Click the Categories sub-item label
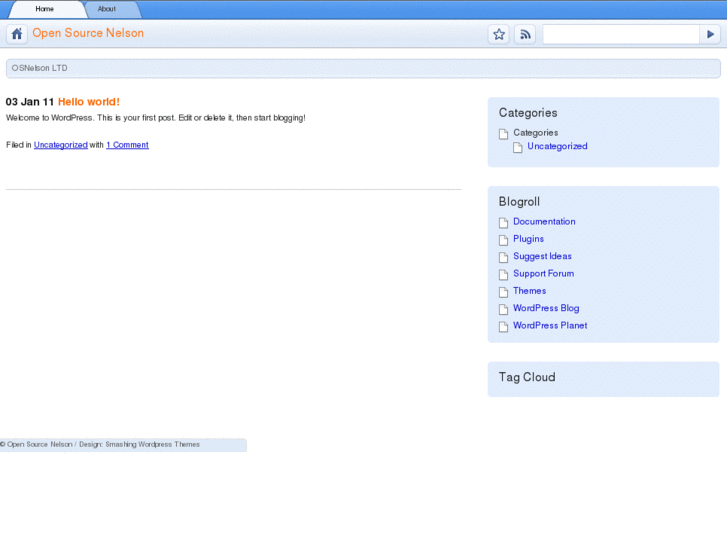This screenshot has width=727, height=545. (x=536, y=133)
